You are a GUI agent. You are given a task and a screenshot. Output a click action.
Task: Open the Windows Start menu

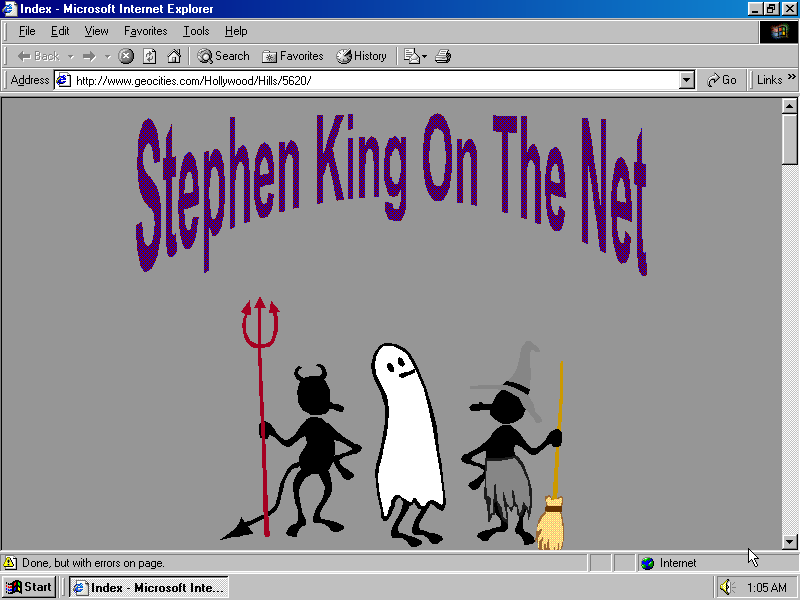[x=29, y=587]
